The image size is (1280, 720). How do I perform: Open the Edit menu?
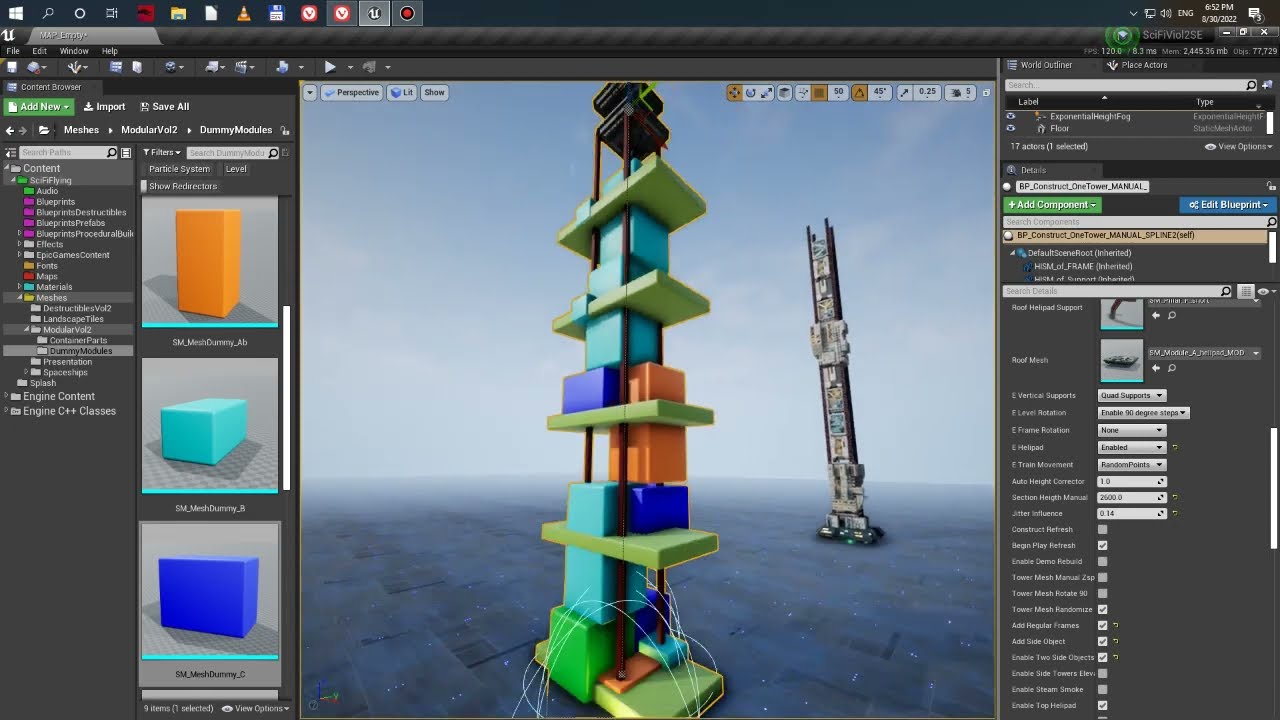click(39, 51)
